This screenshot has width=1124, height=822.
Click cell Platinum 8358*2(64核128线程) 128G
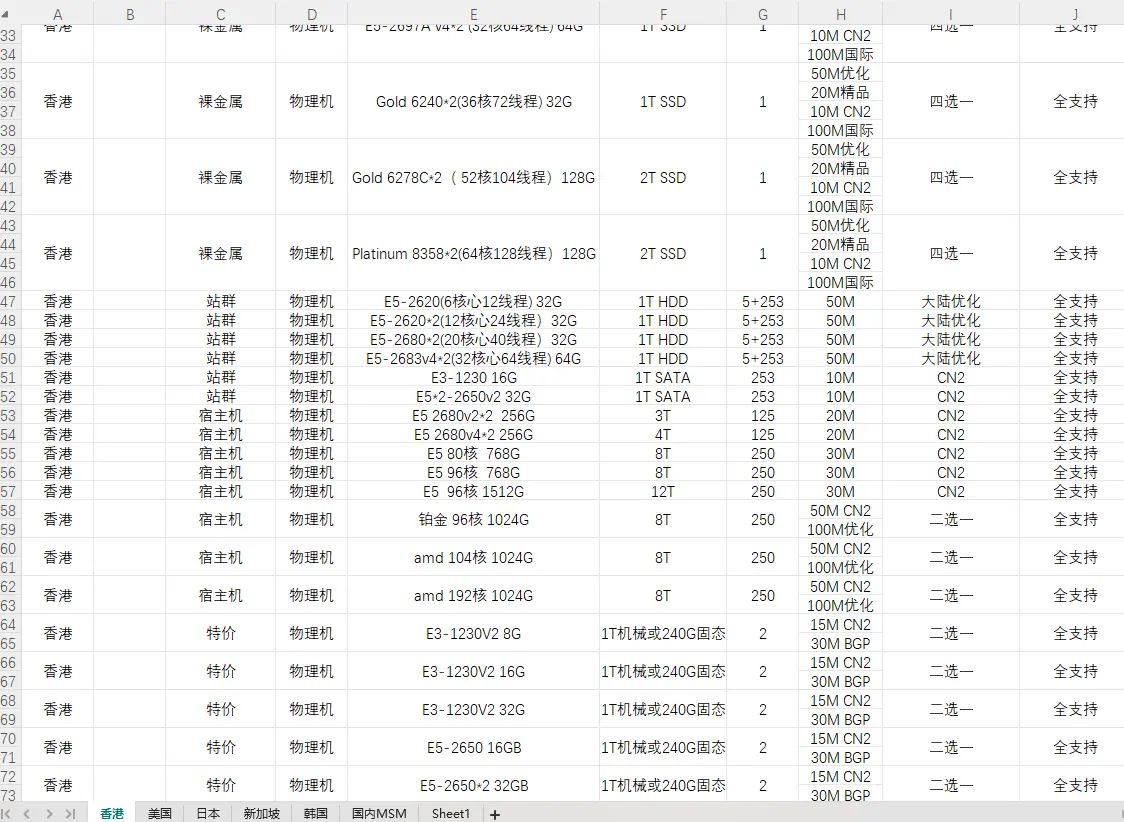tap(474, 253)
